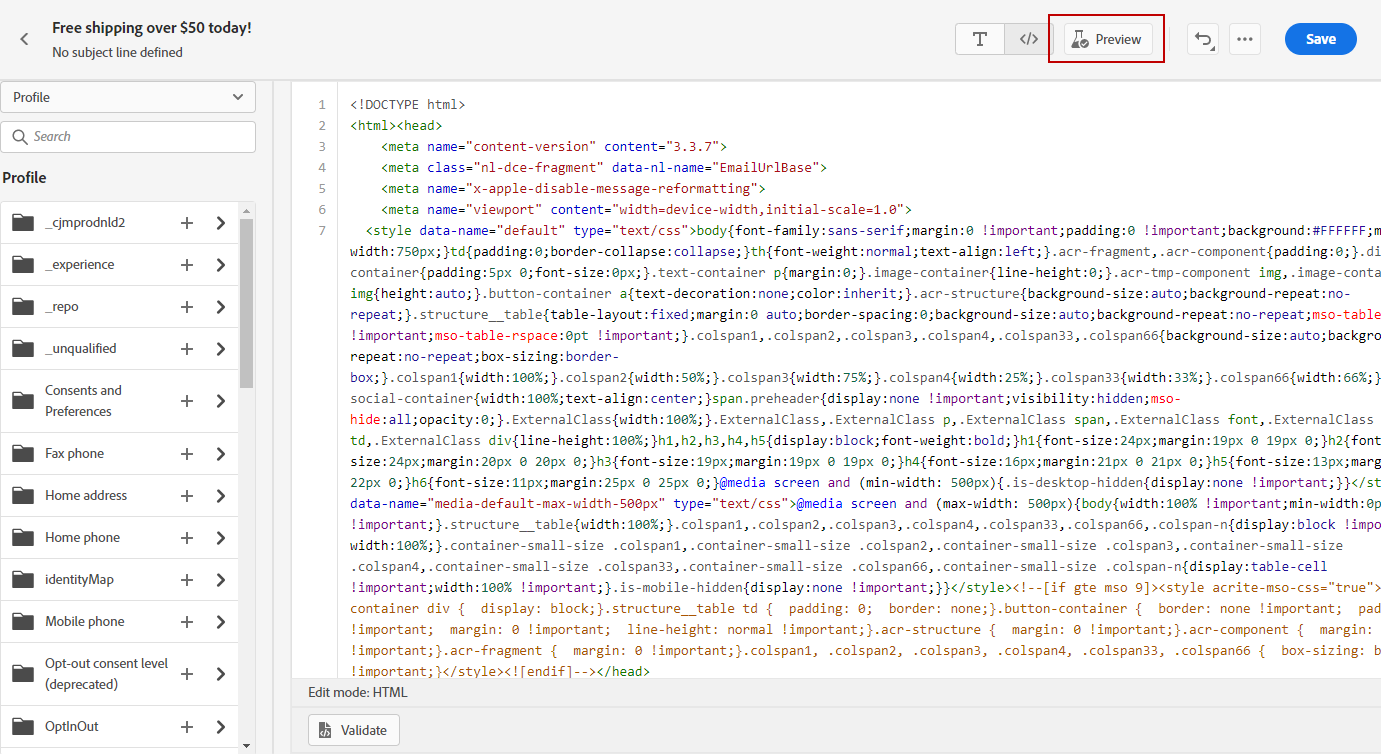Open the more options ellipsis menu
The image size is (1381, 754).
1245,39
